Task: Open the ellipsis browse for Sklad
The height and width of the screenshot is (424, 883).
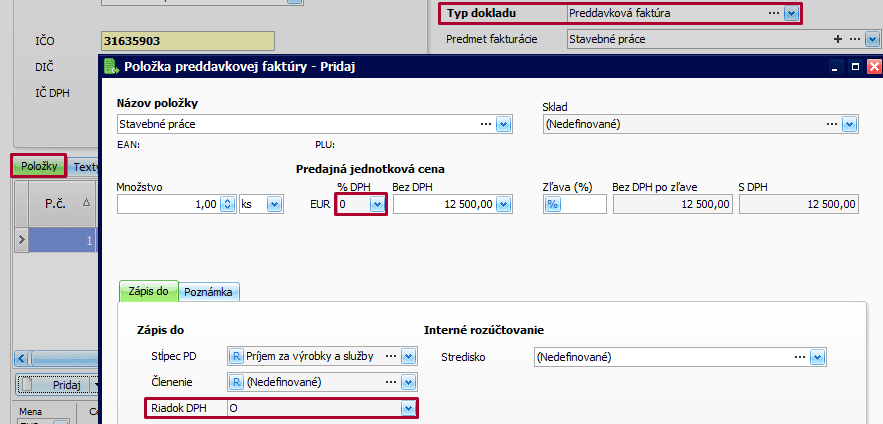Action: [x=831, y=124]
